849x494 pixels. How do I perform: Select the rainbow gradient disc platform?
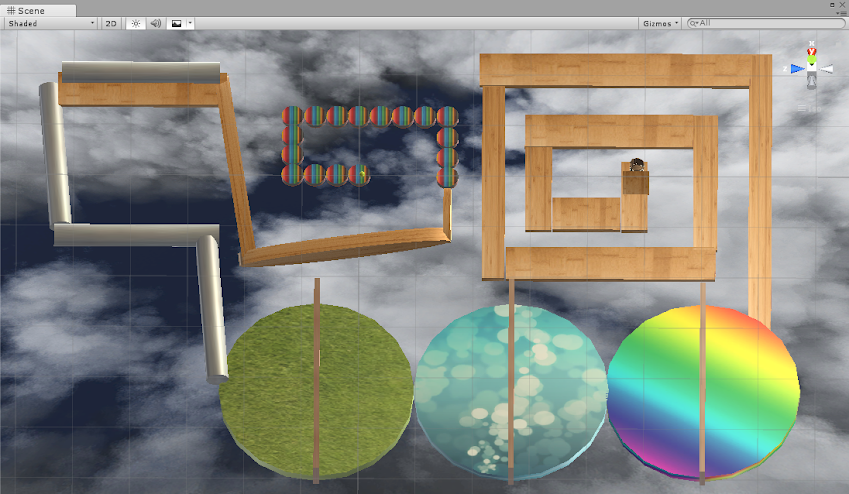click(703, 393)
